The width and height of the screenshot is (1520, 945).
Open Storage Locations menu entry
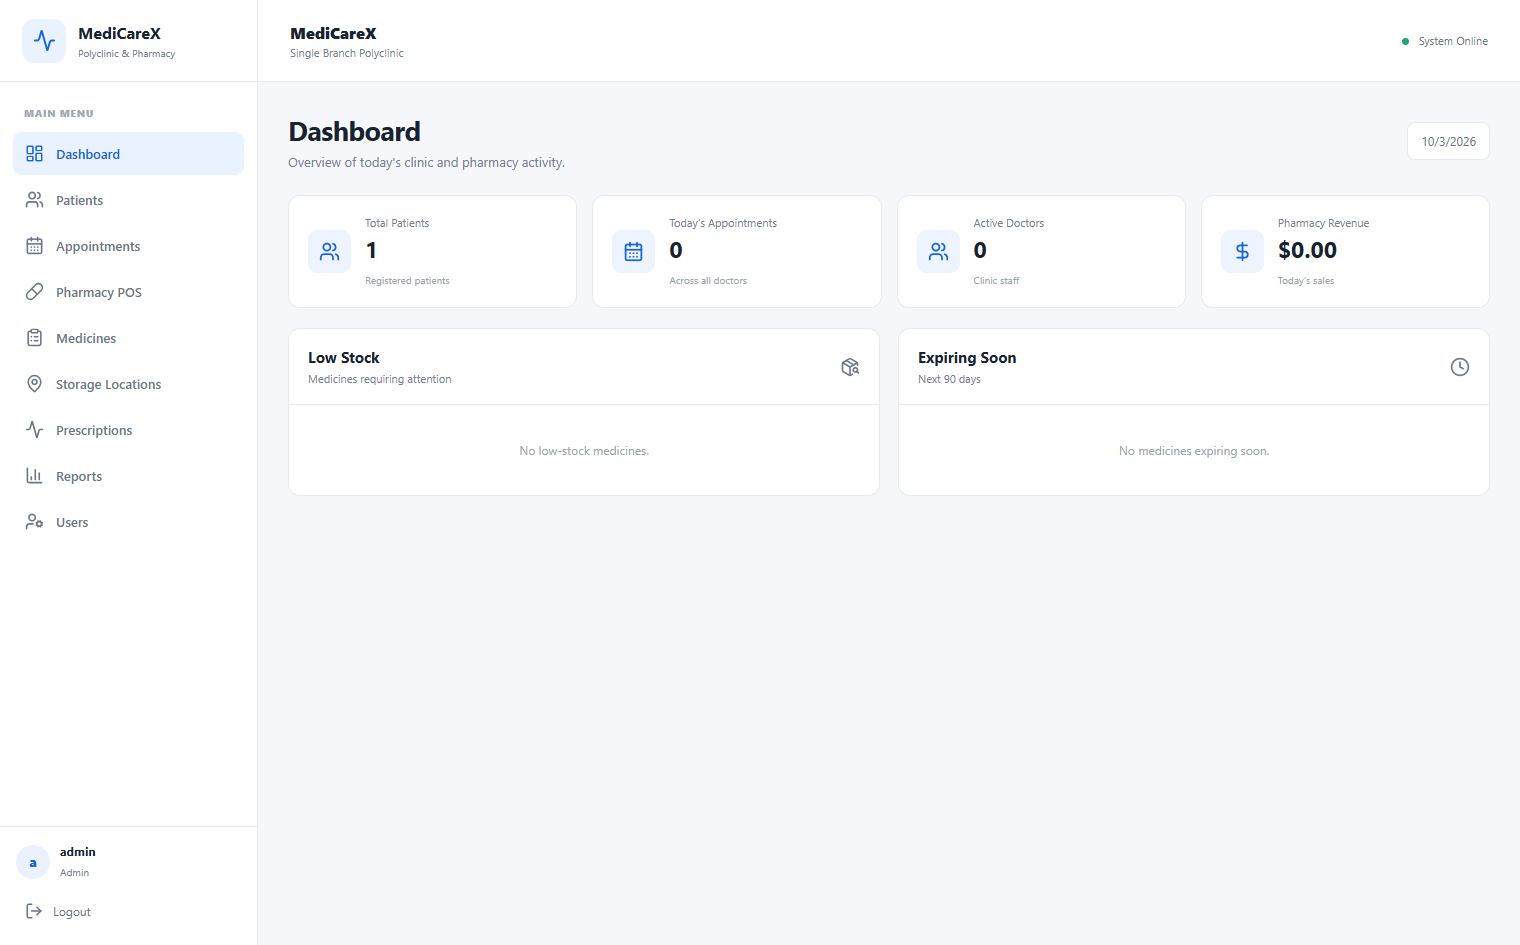(x=128, y=384)
